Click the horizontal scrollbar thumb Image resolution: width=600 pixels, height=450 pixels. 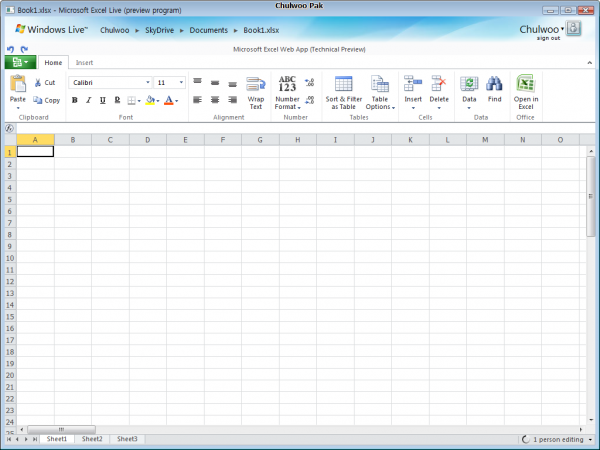click(61, 429)
